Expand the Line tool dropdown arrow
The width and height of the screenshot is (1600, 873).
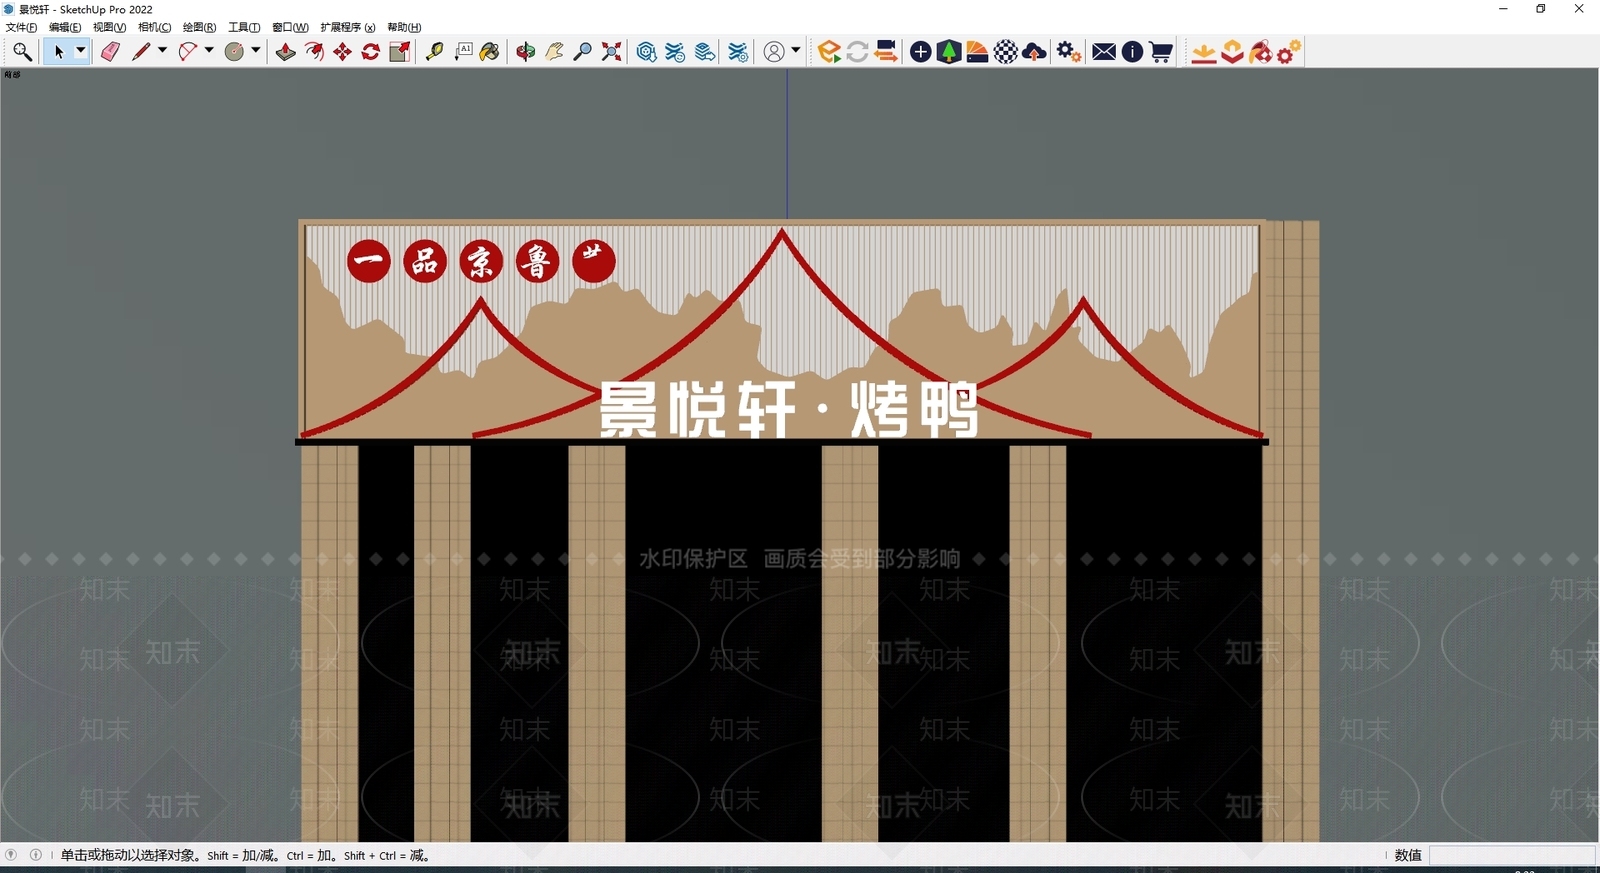coord(162,51)
